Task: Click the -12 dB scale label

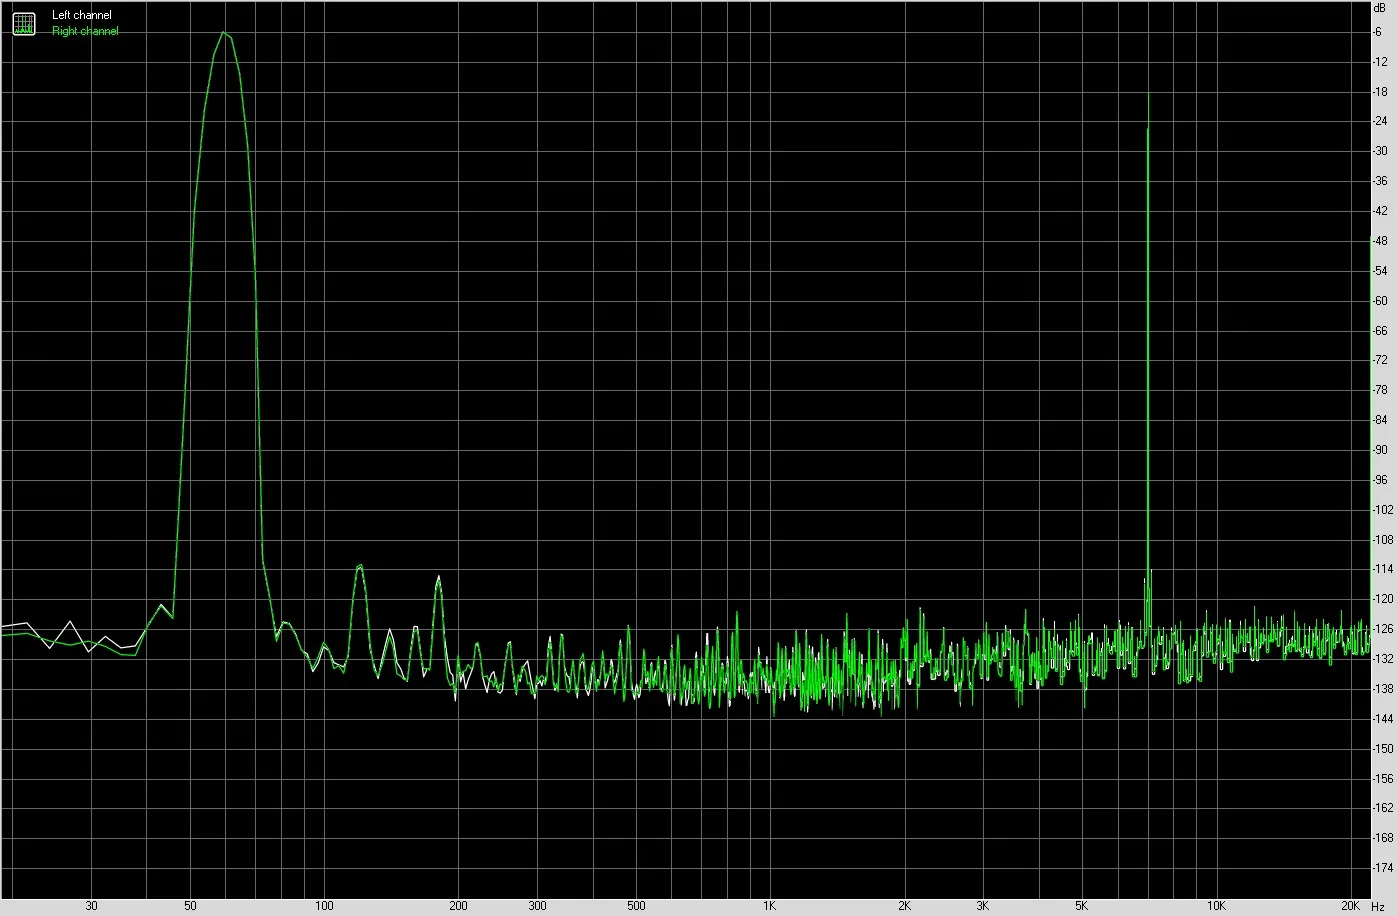Action: pyautogui.click(x=1380, y=62)
